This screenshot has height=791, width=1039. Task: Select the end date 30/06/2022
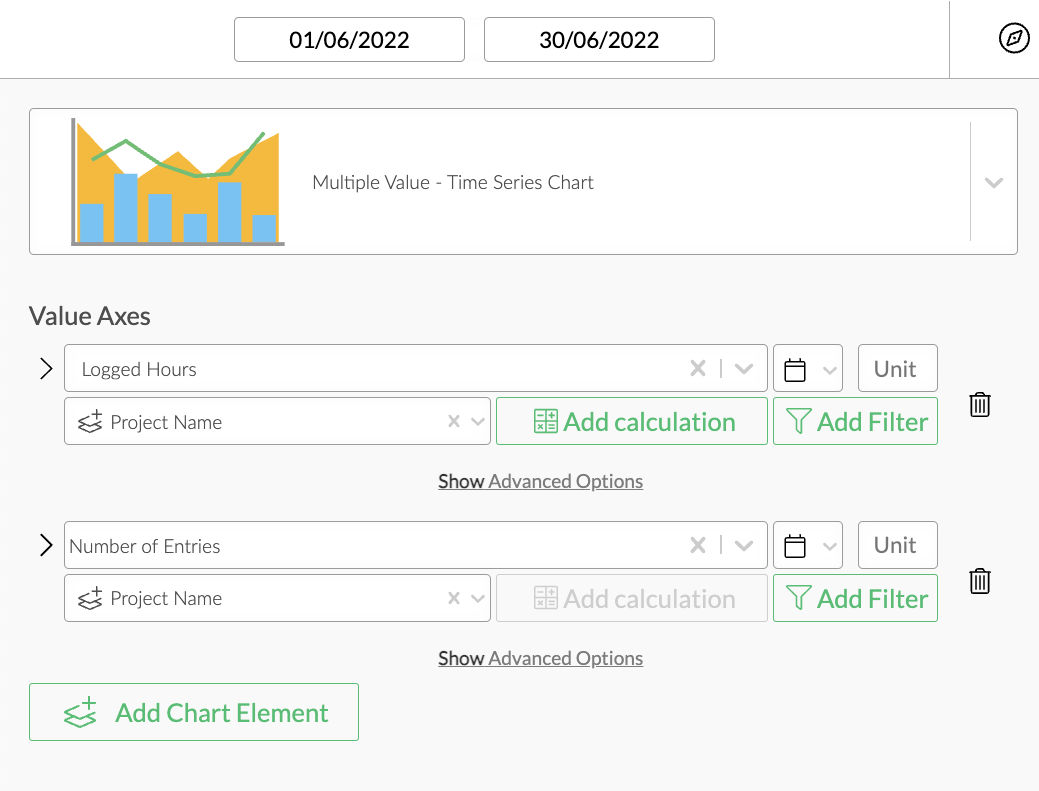point(598,39)
